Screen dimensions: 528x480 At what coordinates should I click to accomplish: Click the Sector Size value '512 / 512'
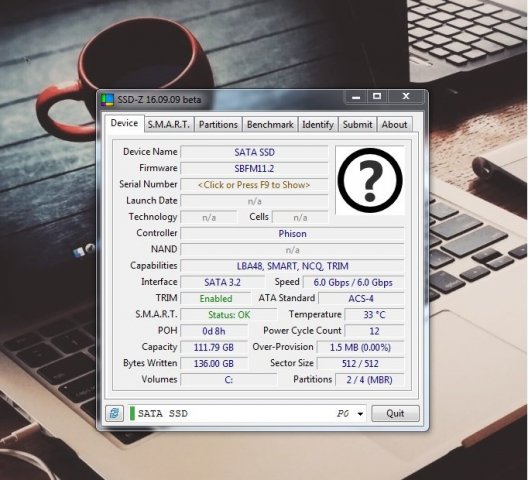pyautogui.click(x=360, y=363)
